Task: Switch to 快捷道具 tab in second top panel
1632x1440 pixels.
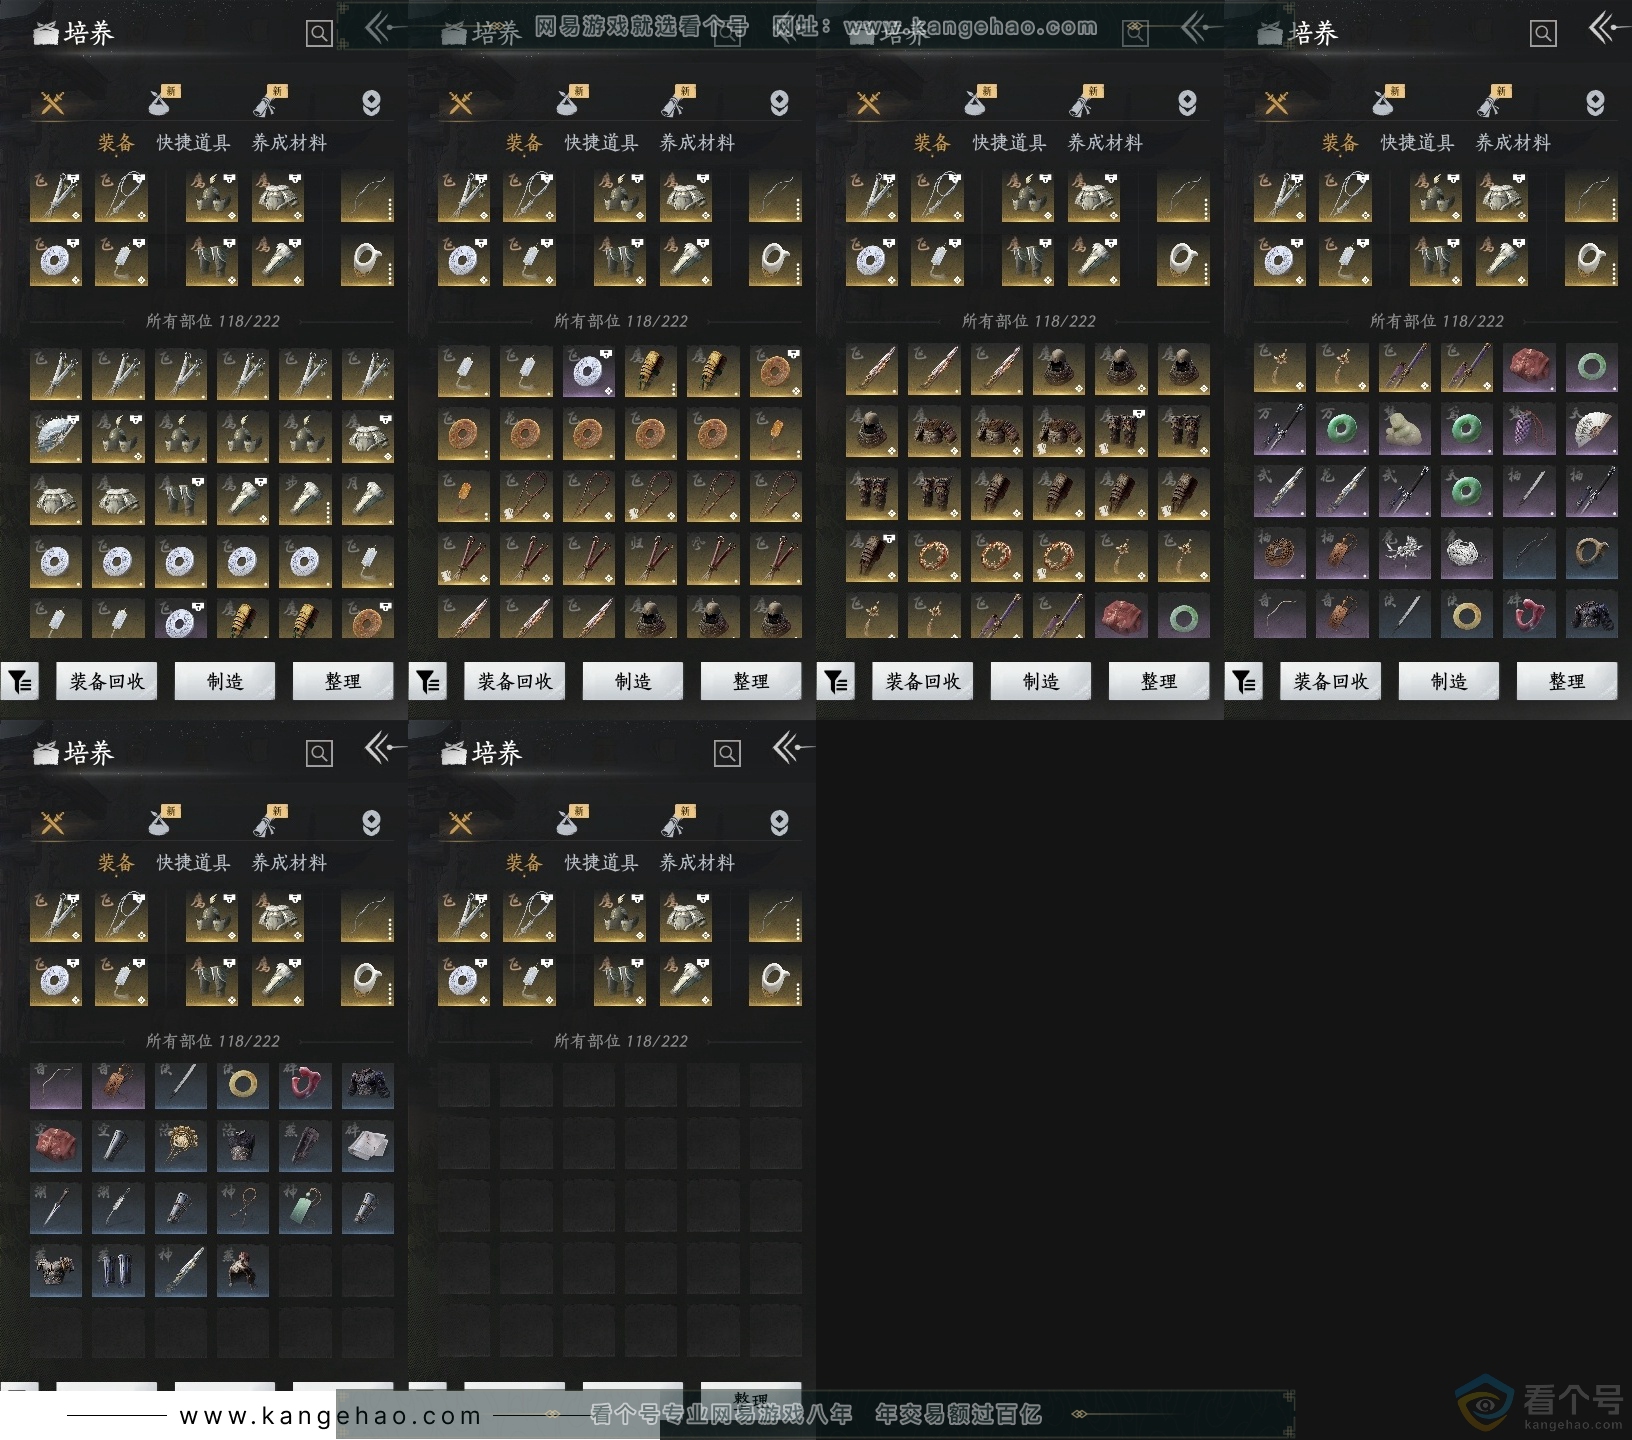Action: pos(601,143)
